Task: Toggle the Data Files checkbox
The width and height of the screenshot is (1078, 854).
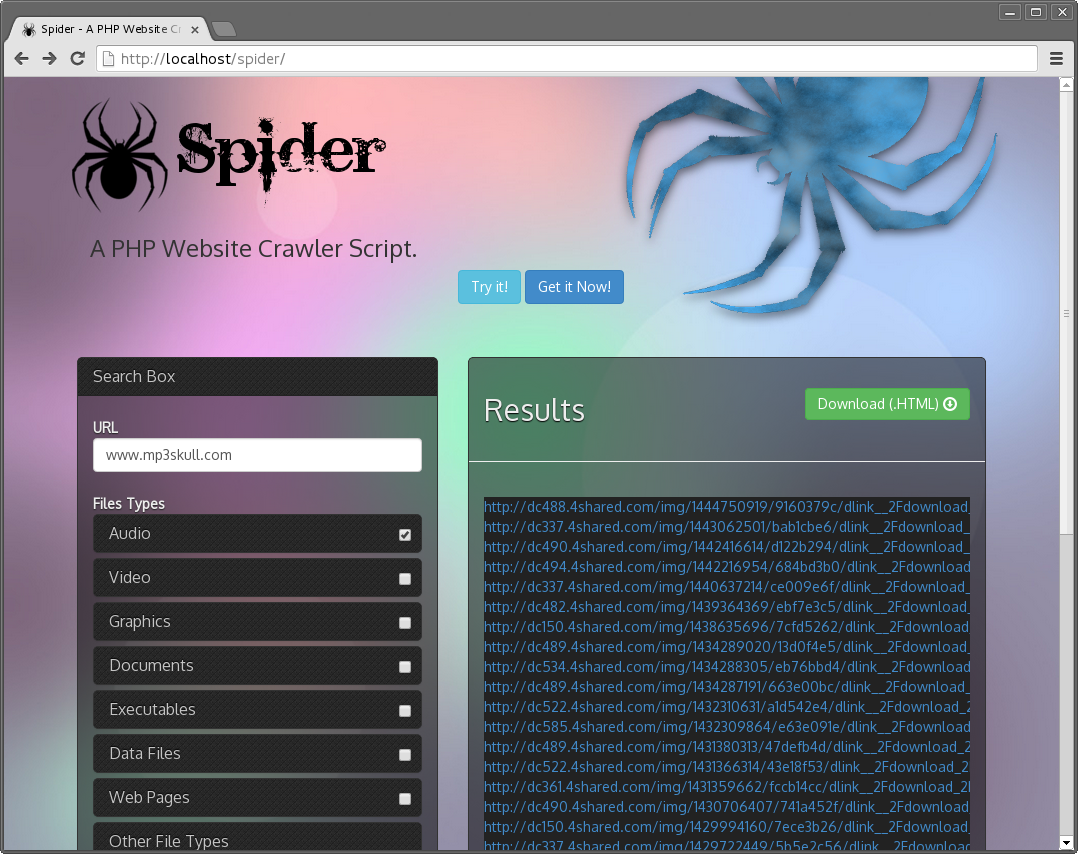Action: 405,754
